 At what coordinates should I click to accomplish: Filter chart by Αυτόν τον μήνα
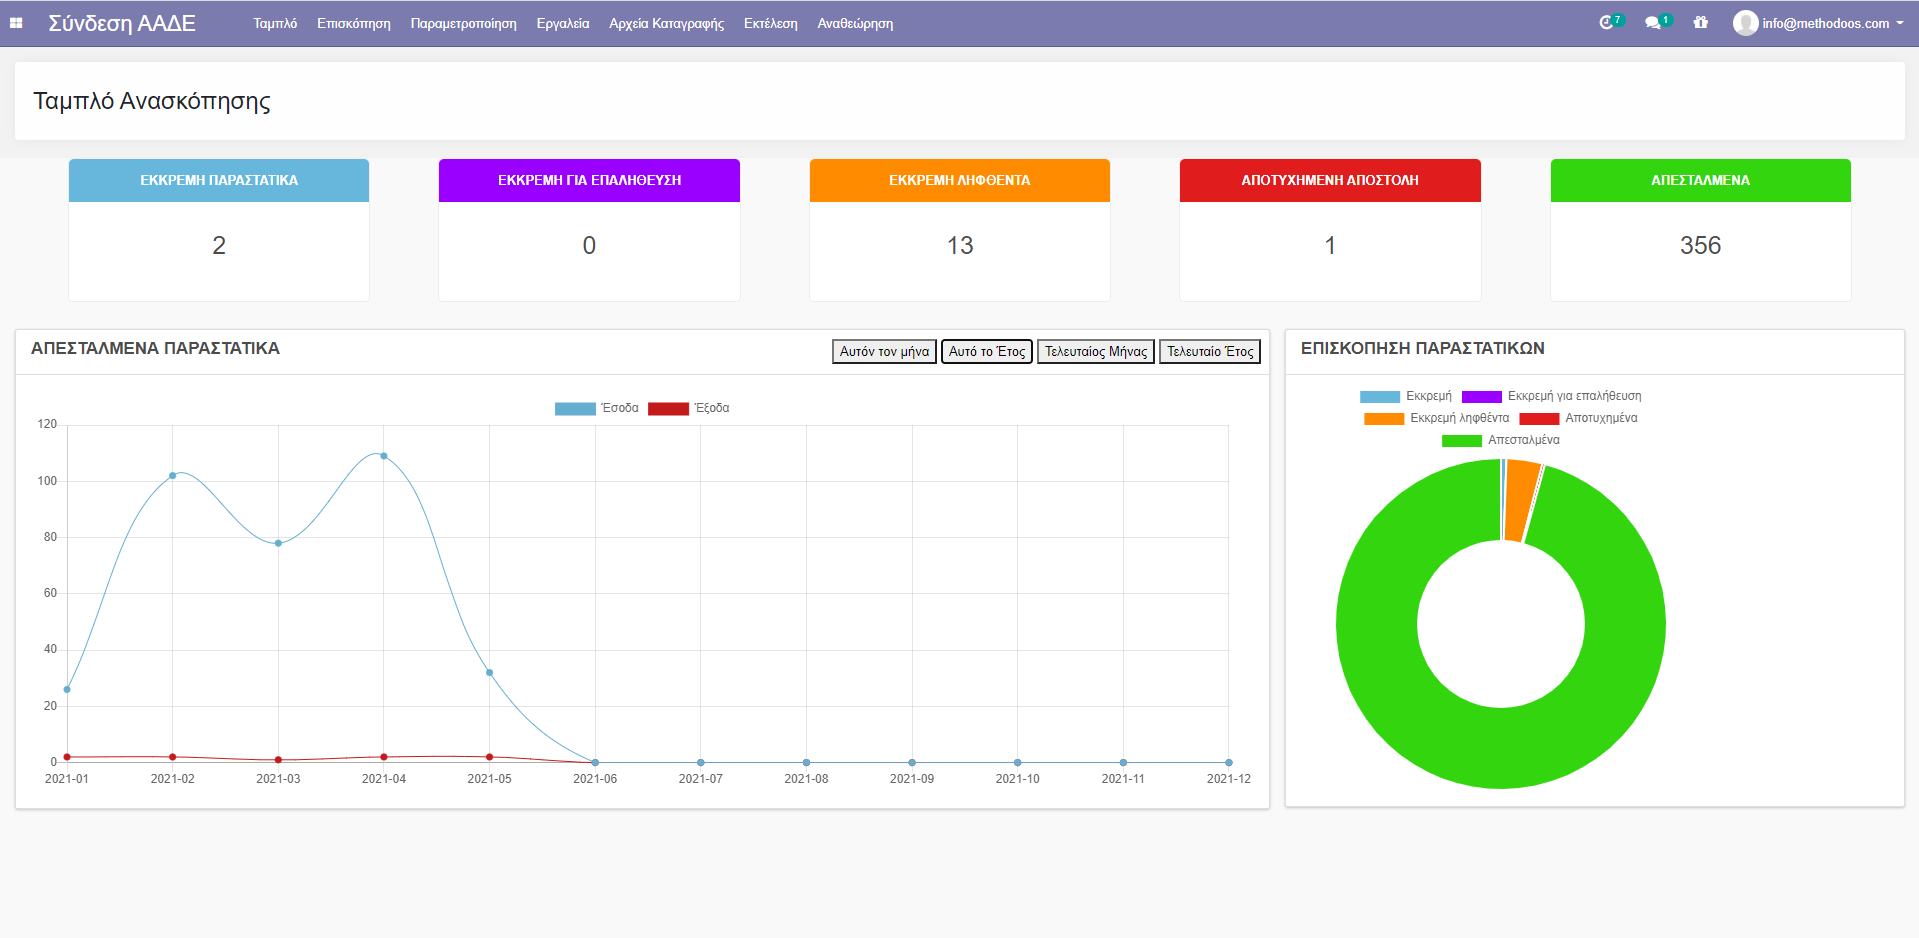(884, 351)
